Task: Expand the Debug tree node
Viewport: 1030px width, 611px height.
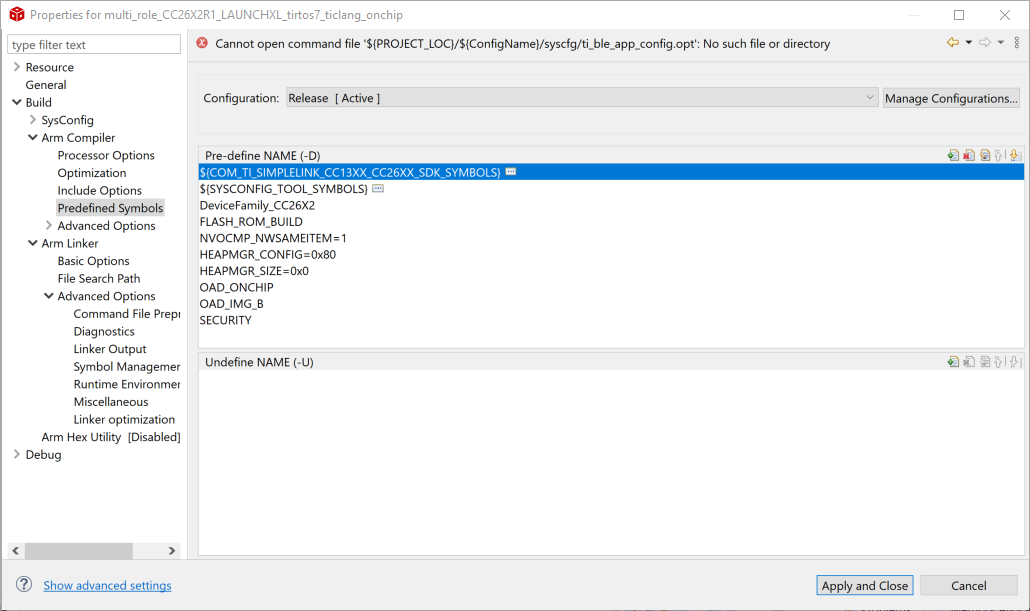Action: (16, 455)
